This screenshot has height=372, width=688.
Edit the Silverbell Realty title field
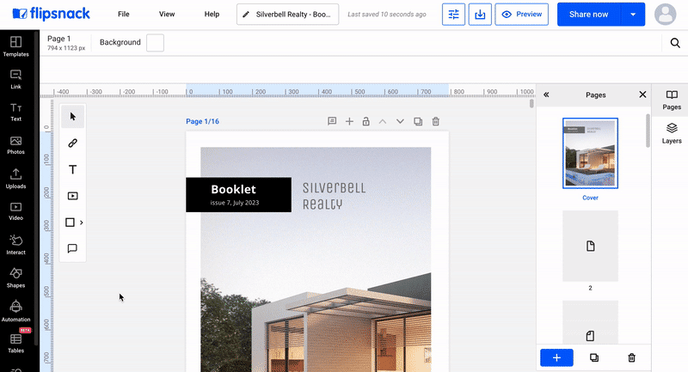click(287, 14)
